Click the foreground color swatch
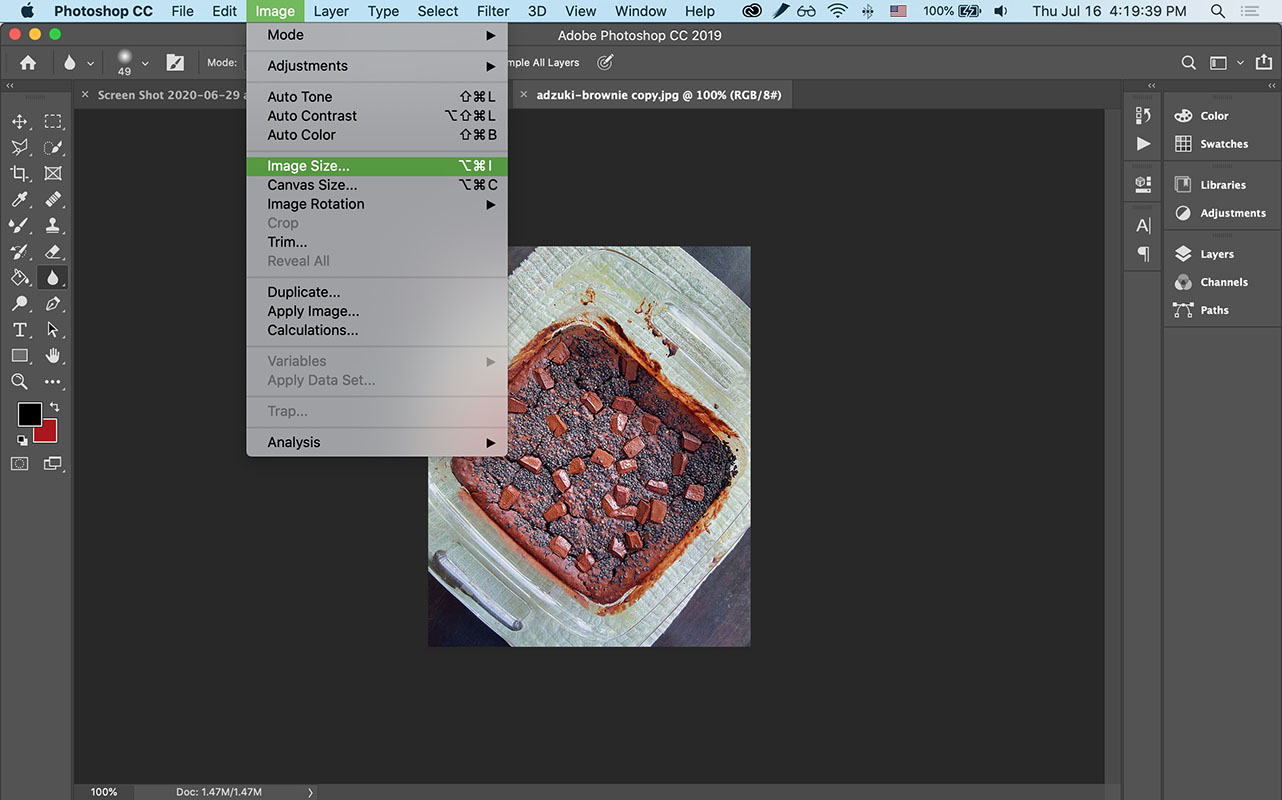1282x800 pixels. coord(28,412)
